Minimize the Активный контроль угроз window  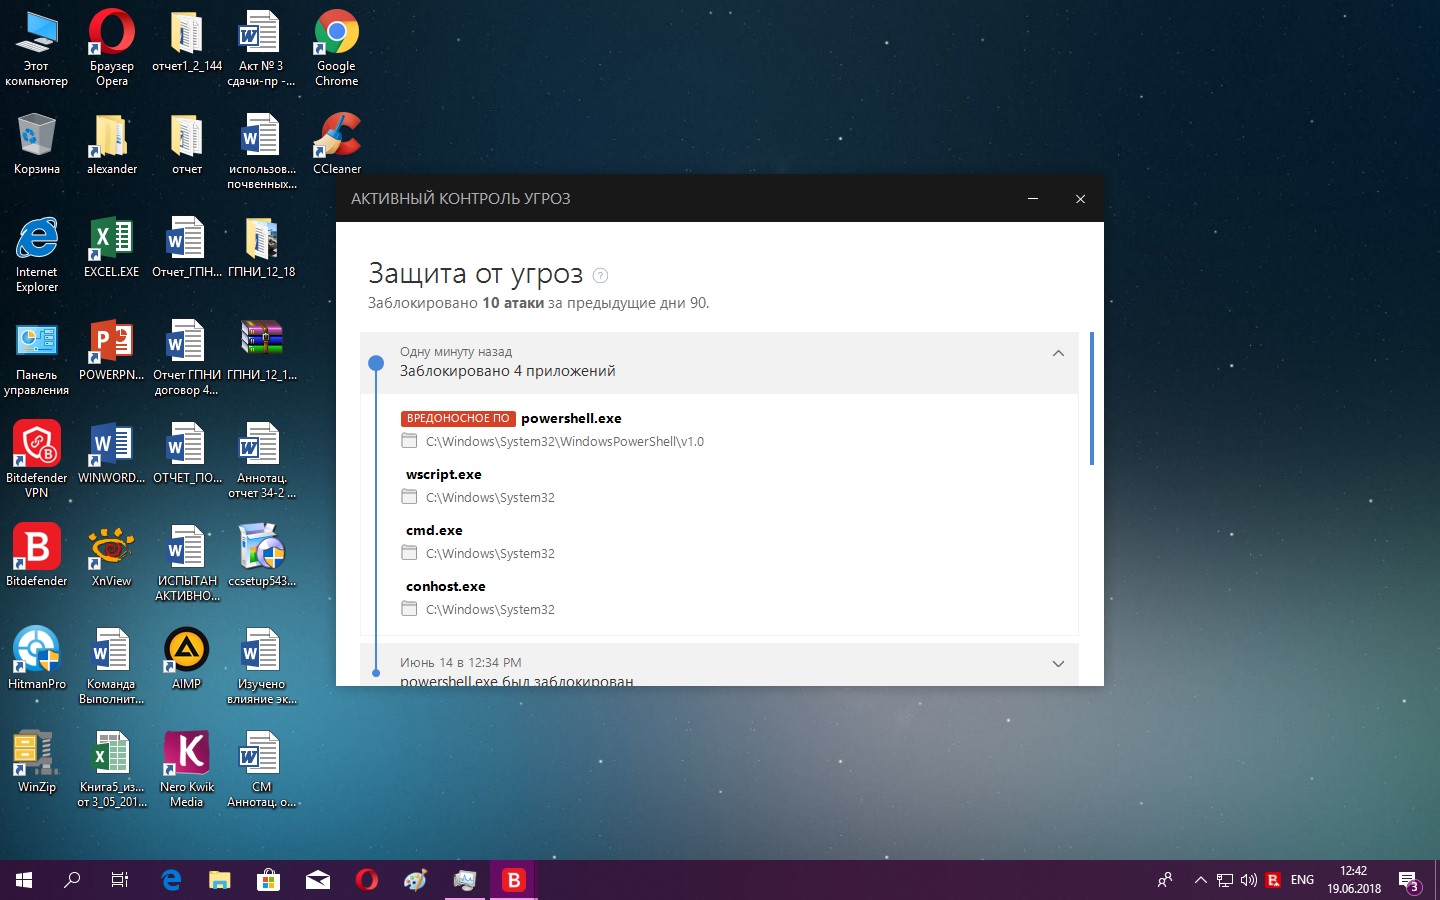[x=1033, y=199]
